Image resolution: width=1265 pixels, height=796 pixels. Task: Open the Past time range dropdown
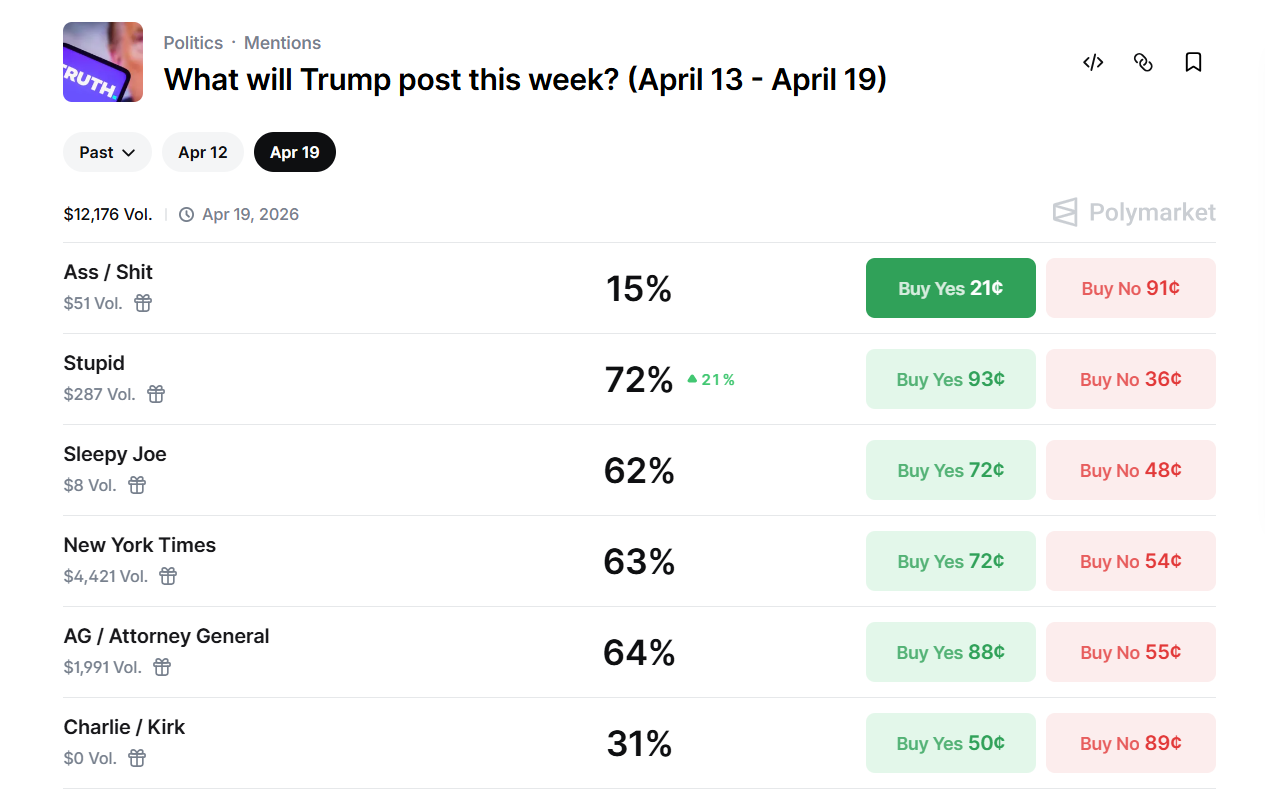click(x=107, y=152)
